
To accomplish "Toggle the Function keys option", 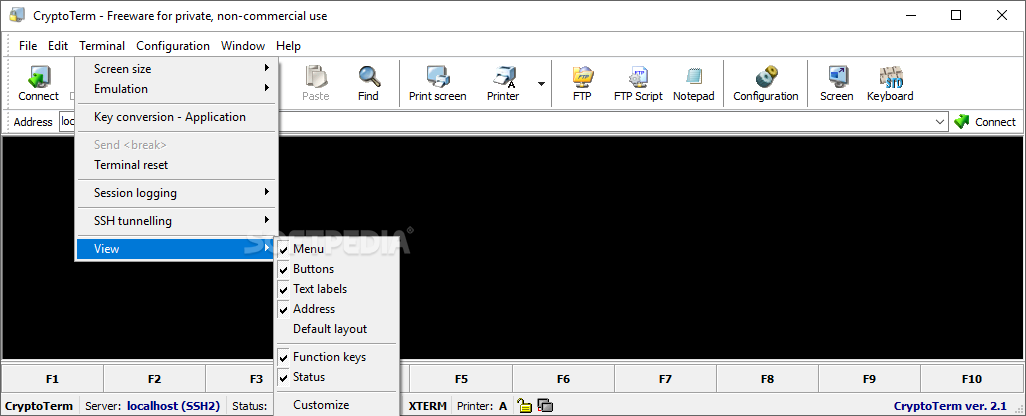I will click(x=336, y=357).
